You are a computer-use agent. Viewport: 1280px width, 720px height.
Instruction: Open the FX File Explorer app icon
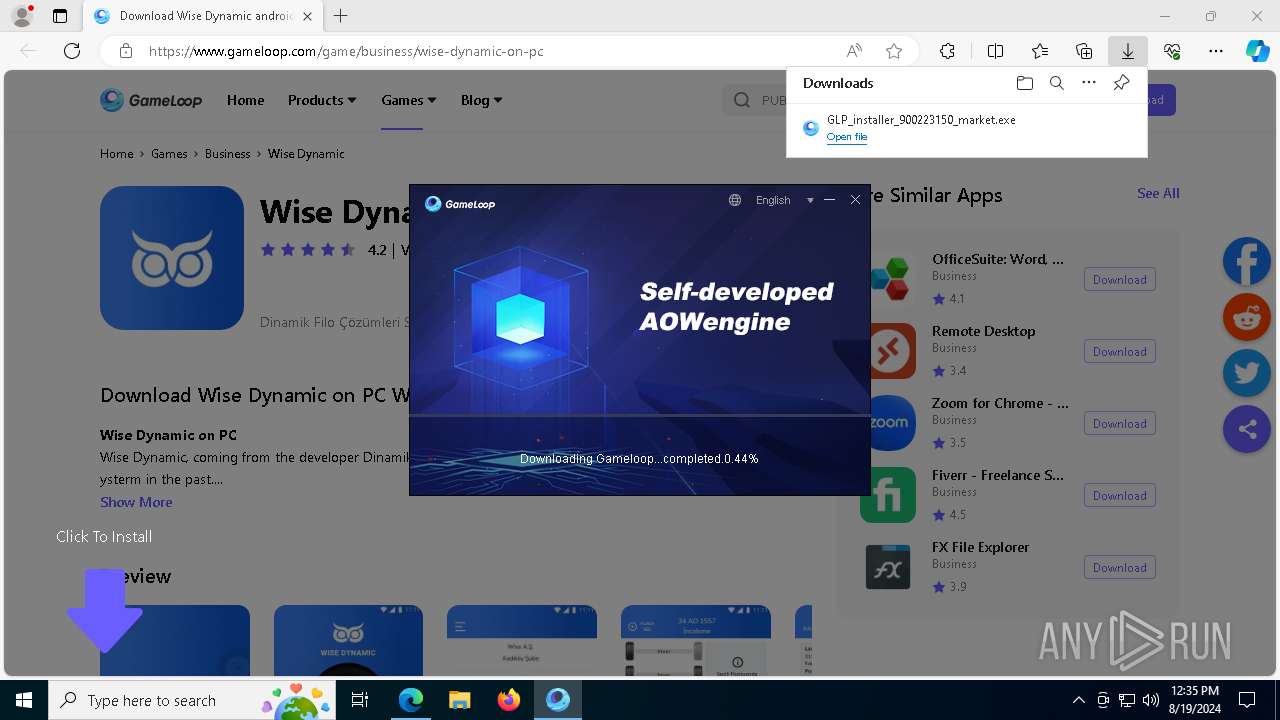click(x=888, y=567)
